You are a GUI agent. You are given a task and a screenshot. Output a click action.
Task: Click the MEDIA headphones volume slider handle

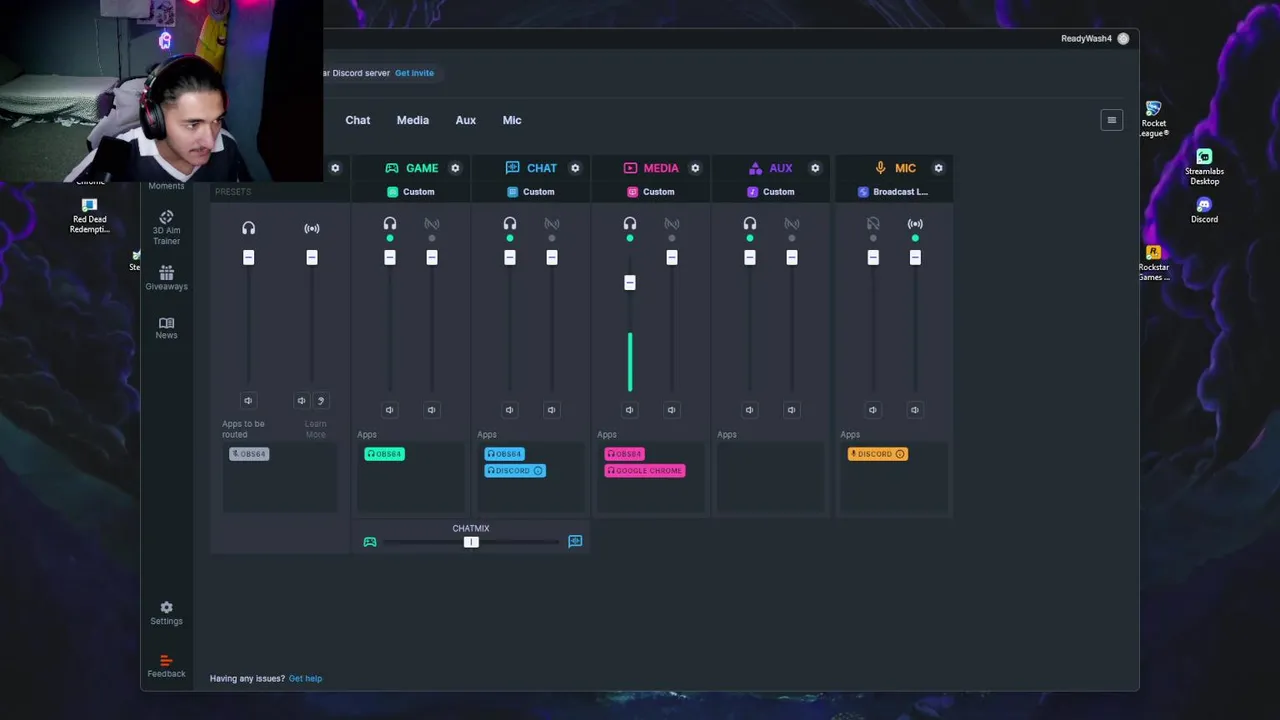click(630, 282)
